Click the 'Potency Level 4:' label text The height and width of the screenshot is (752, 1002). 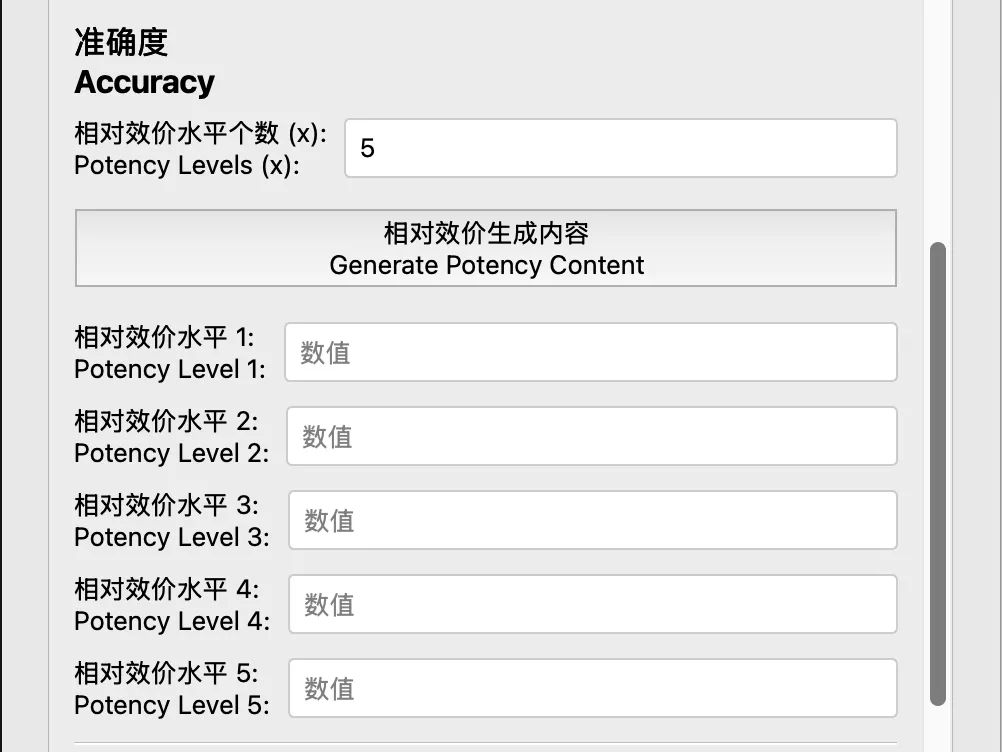171,621
